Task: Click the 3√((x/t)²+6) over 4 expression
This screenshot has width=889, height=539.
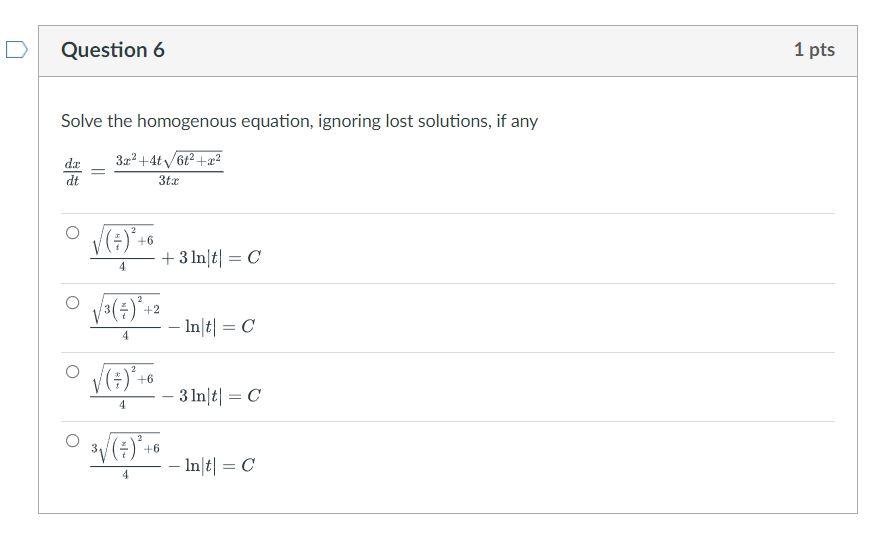Action: [125, 456]
